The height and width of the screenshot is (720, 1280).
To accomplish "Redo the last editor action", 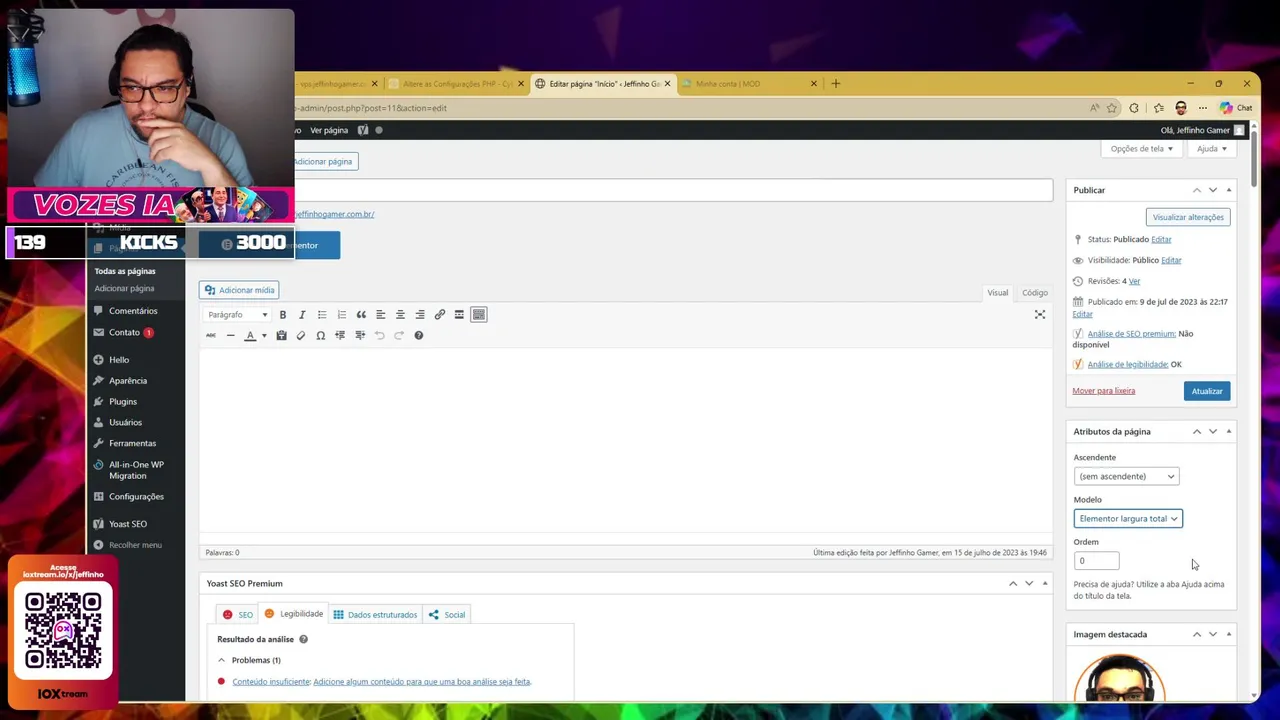I will pos(399,335).
